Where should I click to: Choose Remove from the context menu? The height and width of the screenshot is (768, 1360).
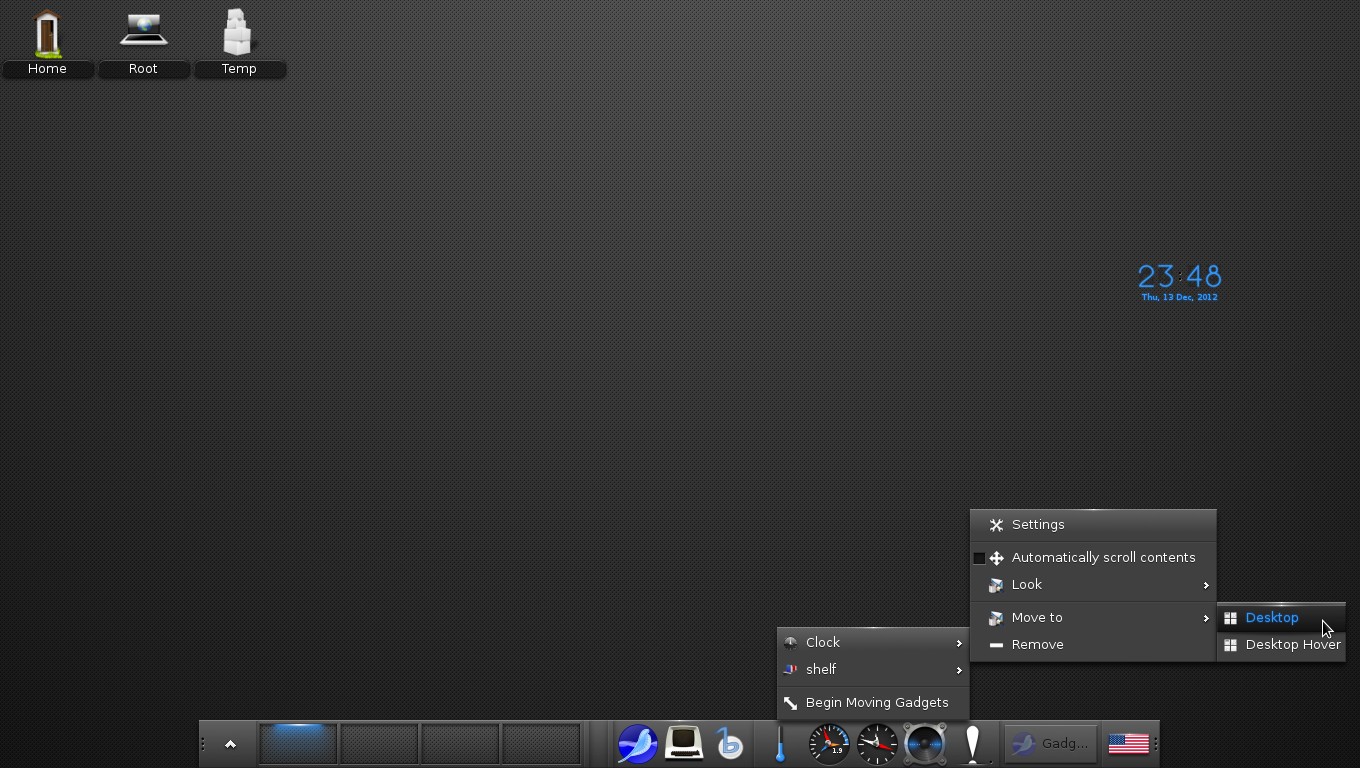tap(1037, 644)
